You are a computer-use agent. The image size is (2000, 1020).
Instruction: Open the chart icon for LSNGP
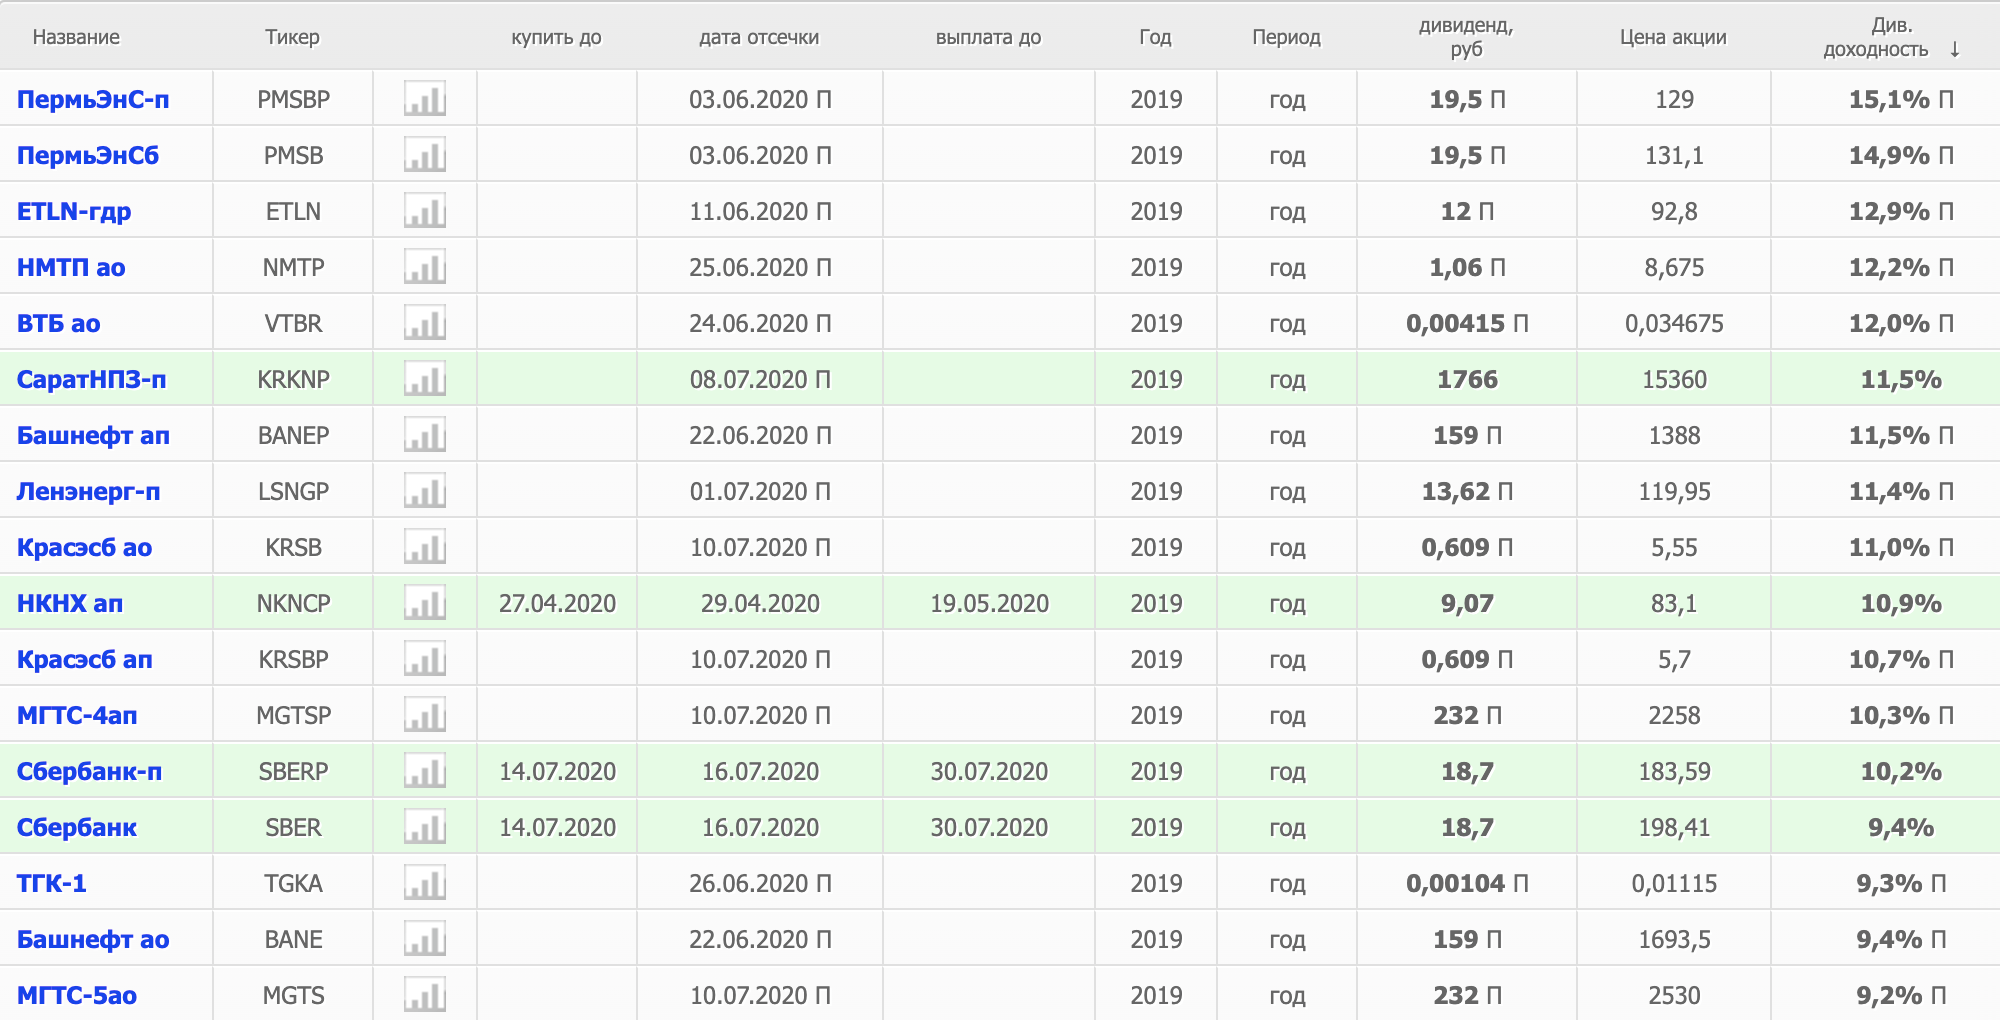pos(425,491)
